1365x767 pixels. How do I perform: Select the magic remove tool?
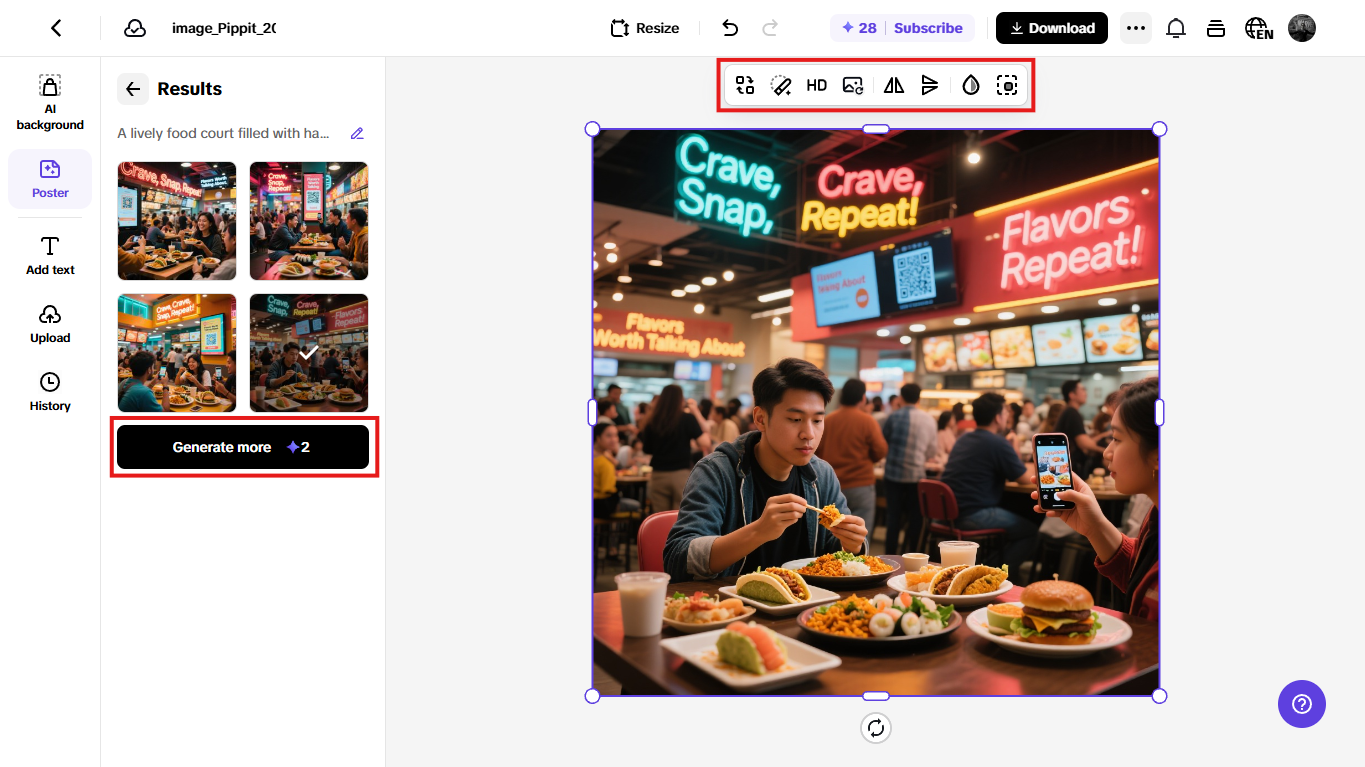pos(781,85)
